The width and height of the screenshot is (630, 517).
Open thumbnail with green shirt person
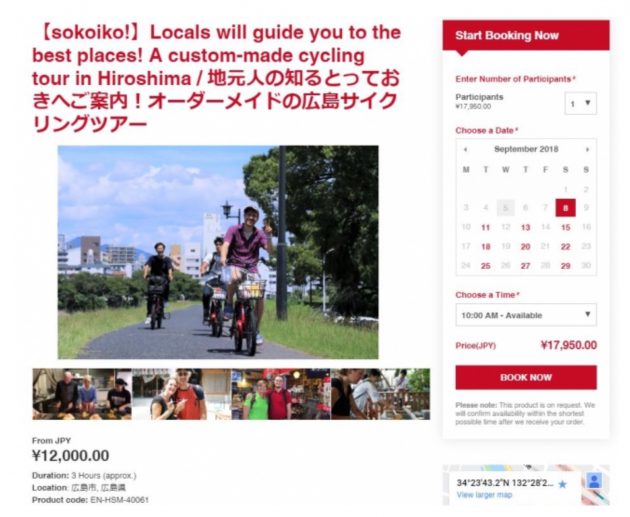pos(281,394)
